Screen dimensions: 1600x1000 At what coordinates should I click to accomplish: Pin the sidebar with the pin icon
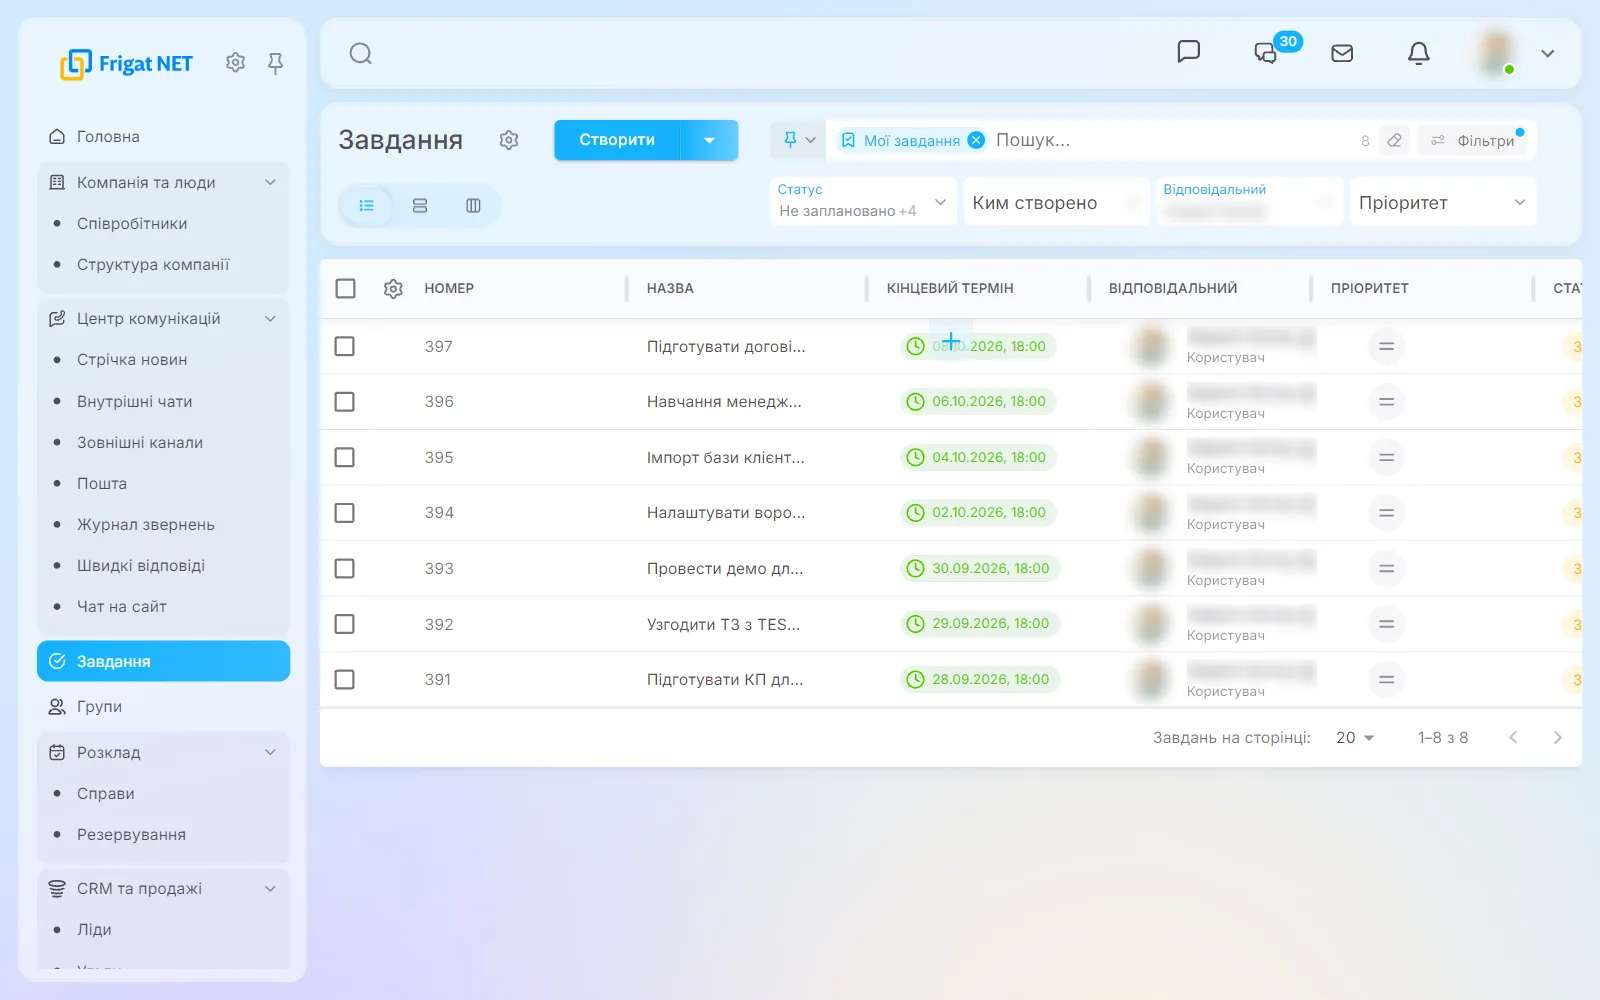276,63
